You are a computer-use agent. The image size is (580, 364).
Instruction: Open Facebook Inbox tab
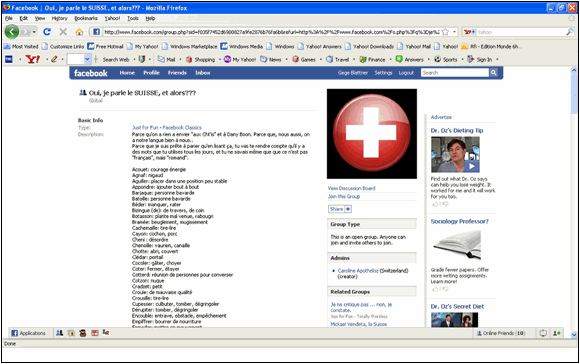pyautogui.click(x=203, y=73)
